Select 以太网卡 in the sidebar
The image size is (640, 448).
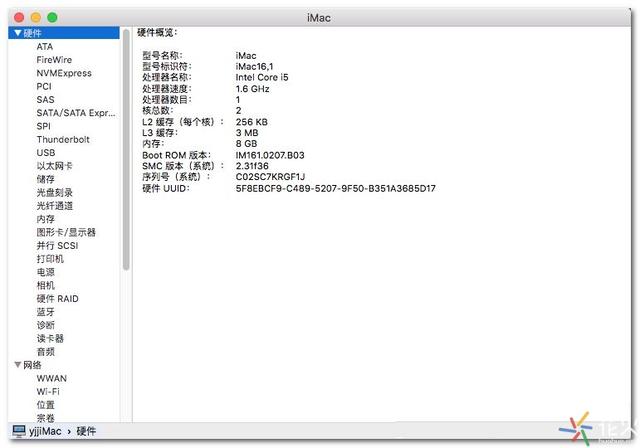[x=54, y=166]
